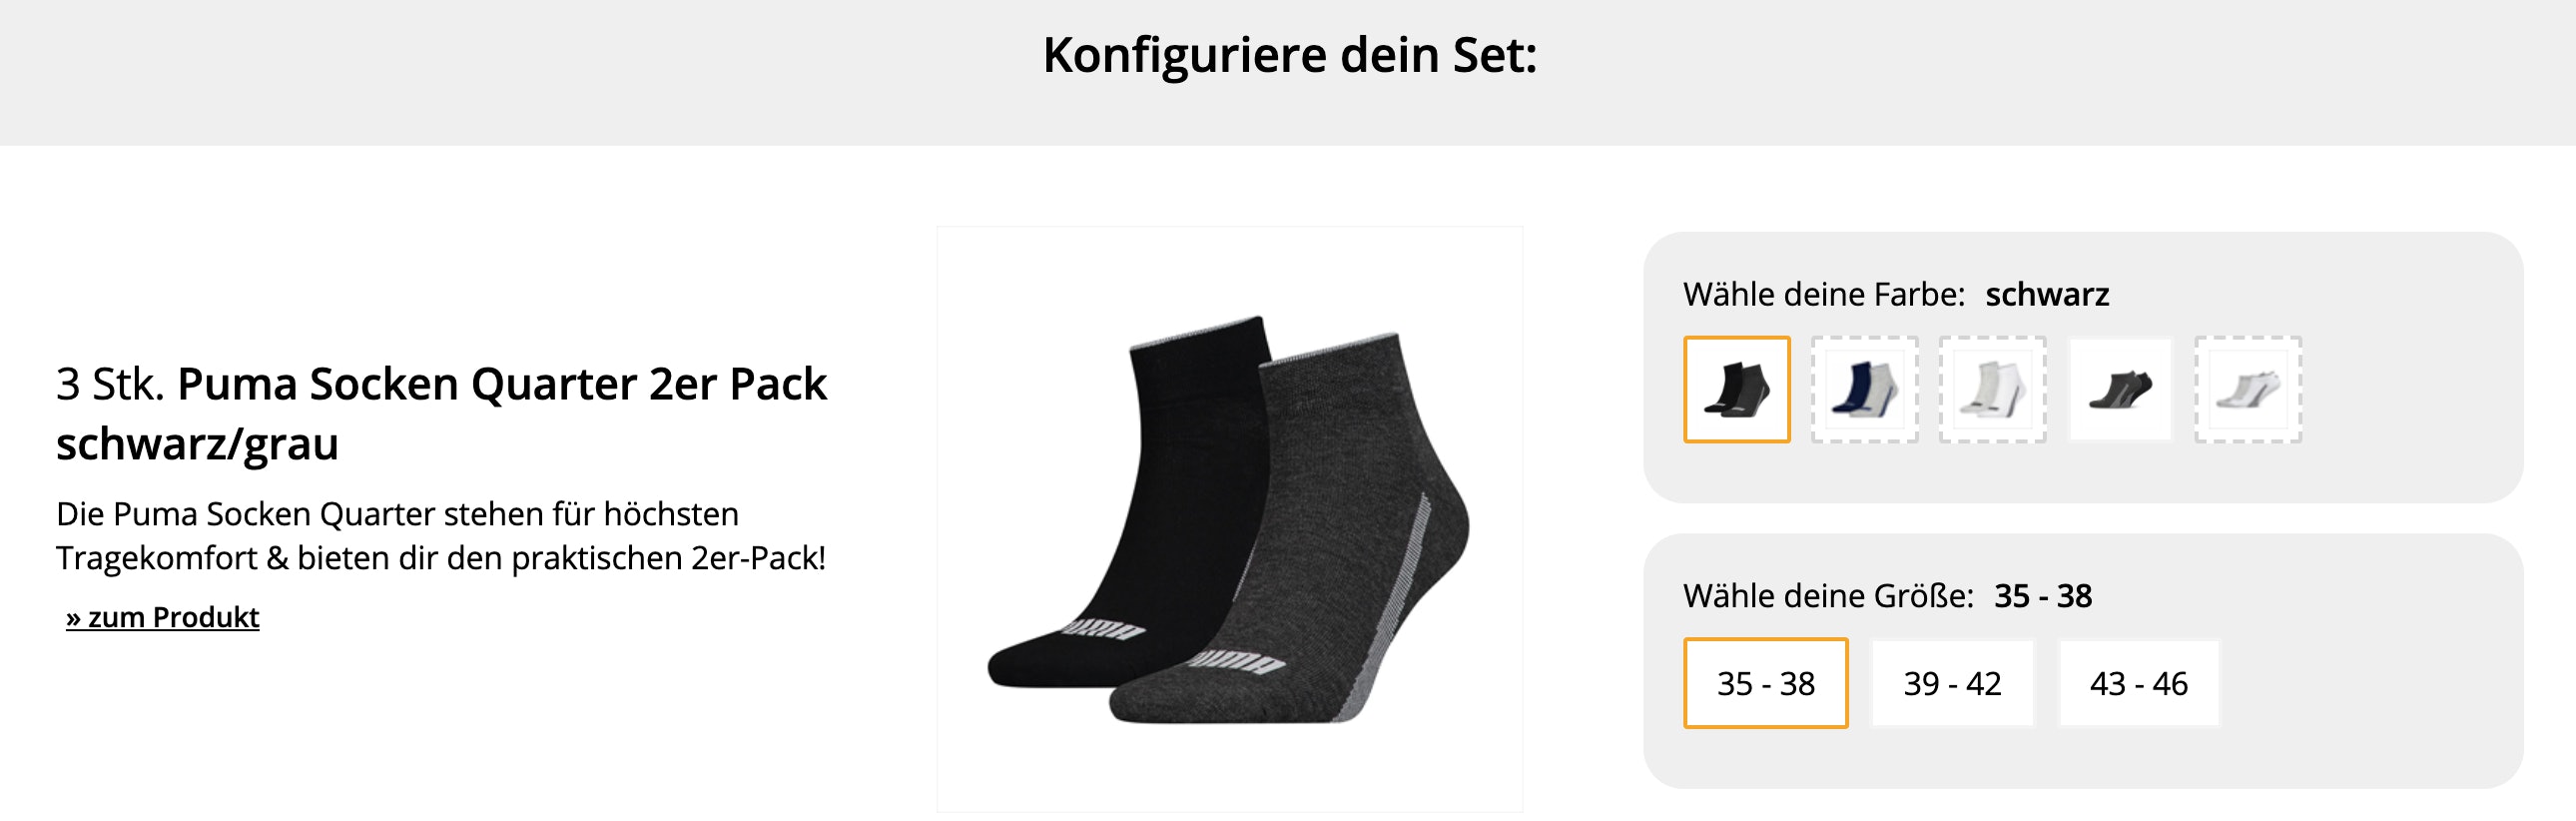
Task: Click the 'Wähle deine Farbe:' label
Action: [1824, 294]
